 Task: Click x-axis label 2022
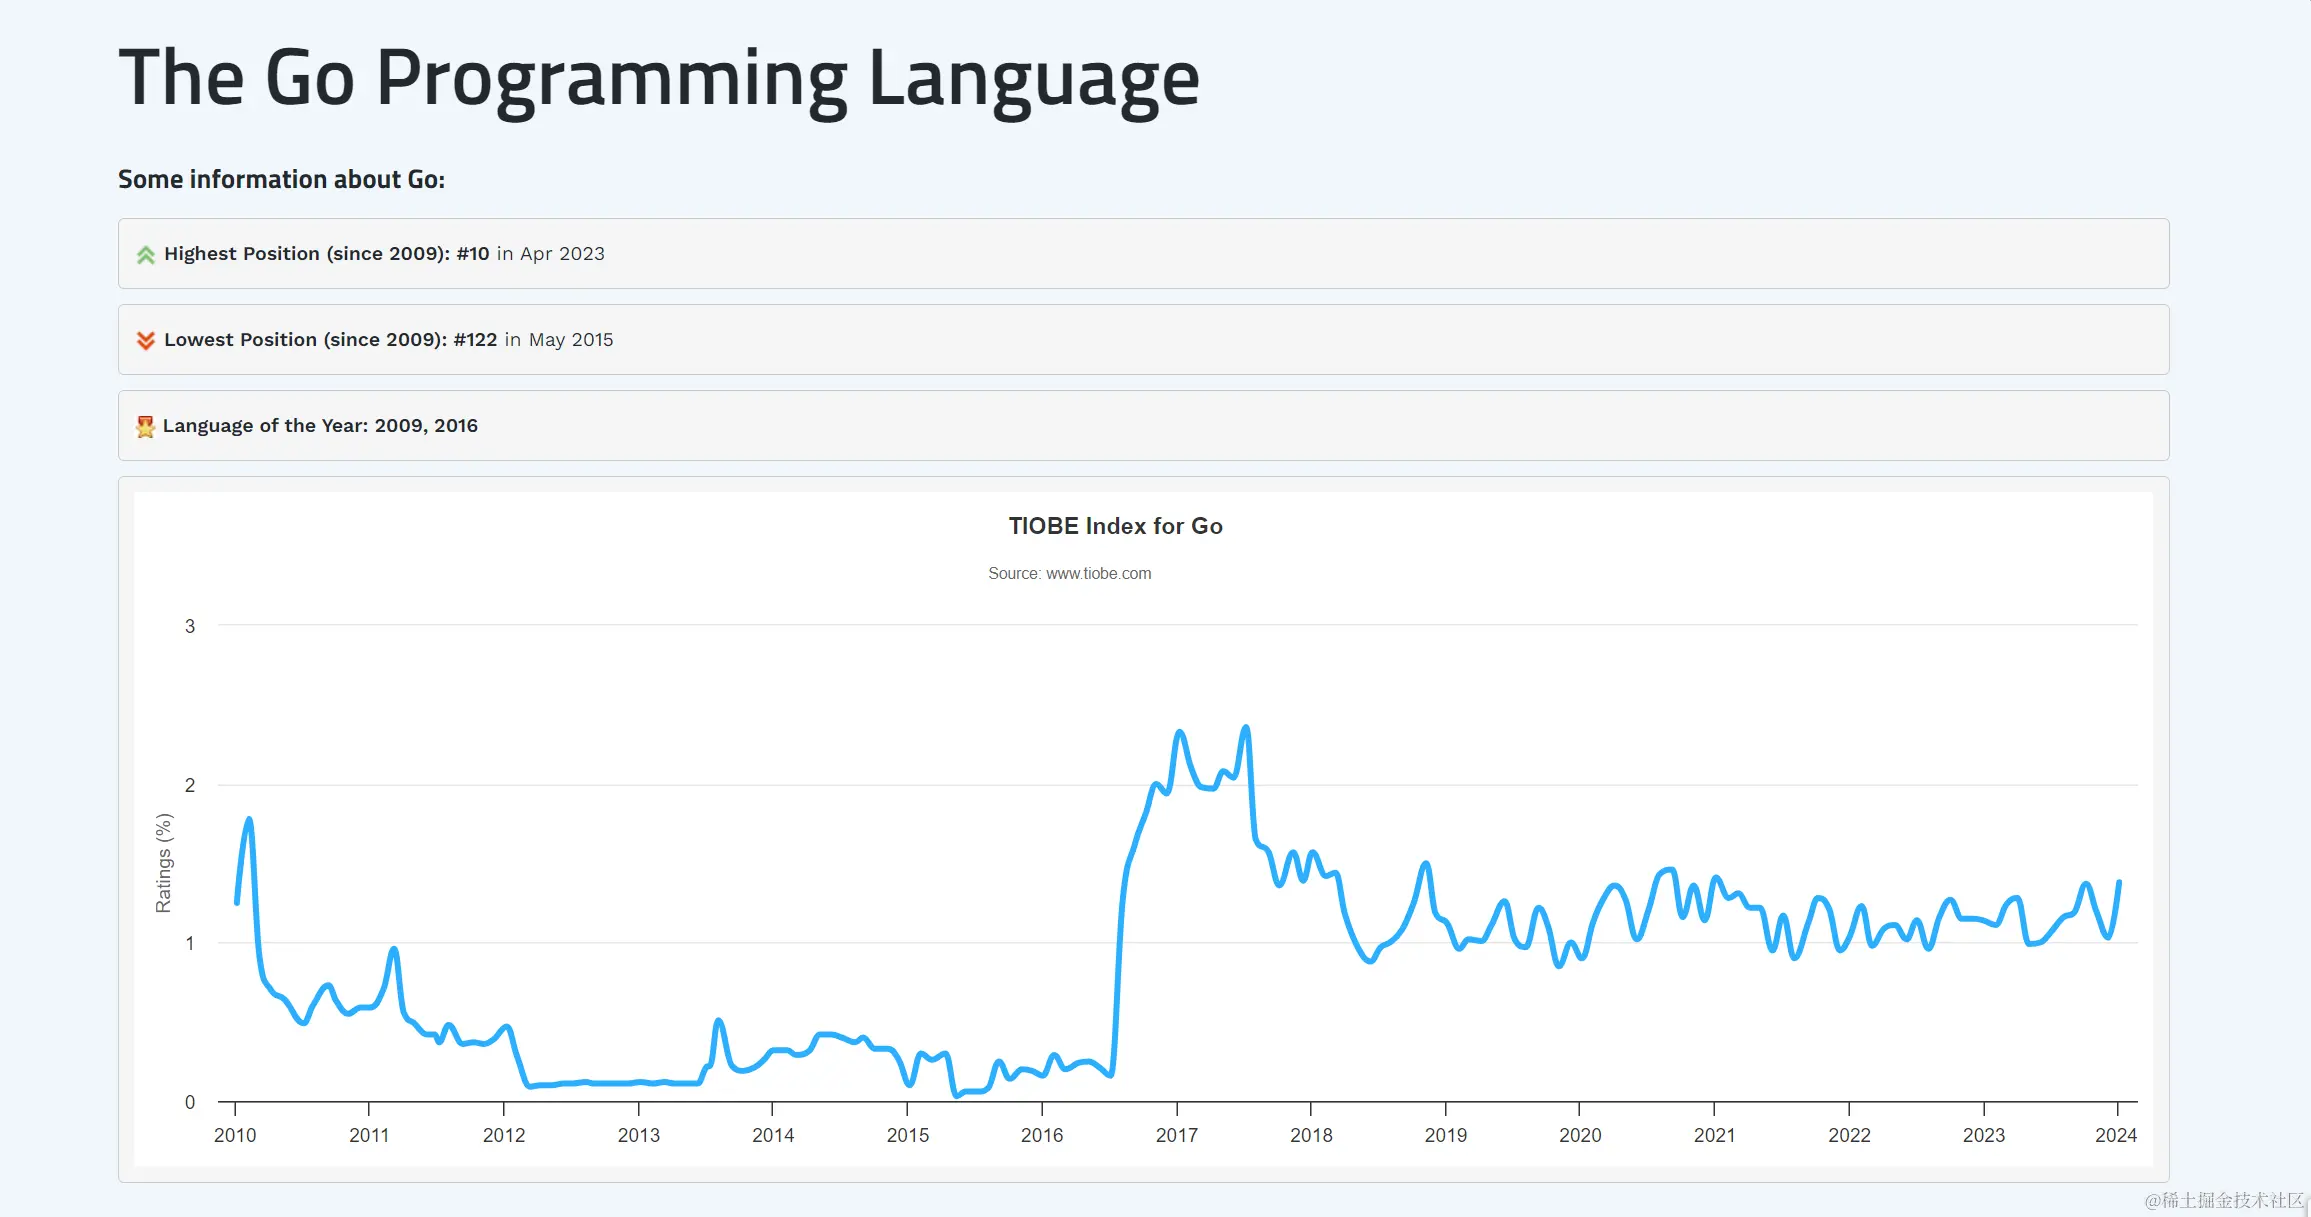1850,1136
